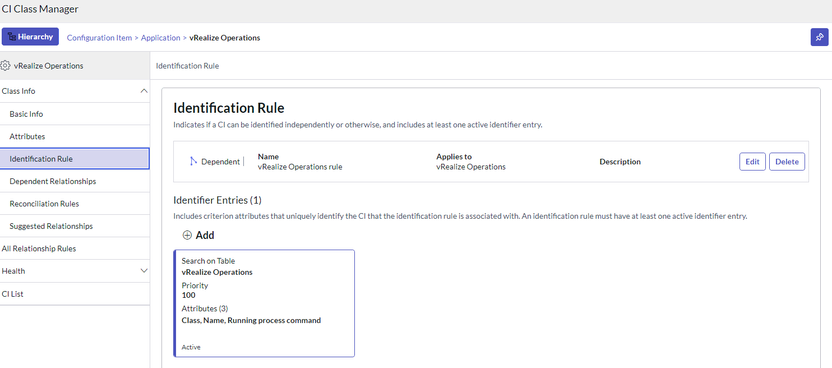The image size is (832, 368).
Task: Open Basic Info section
Action: (x=75, y=114)
